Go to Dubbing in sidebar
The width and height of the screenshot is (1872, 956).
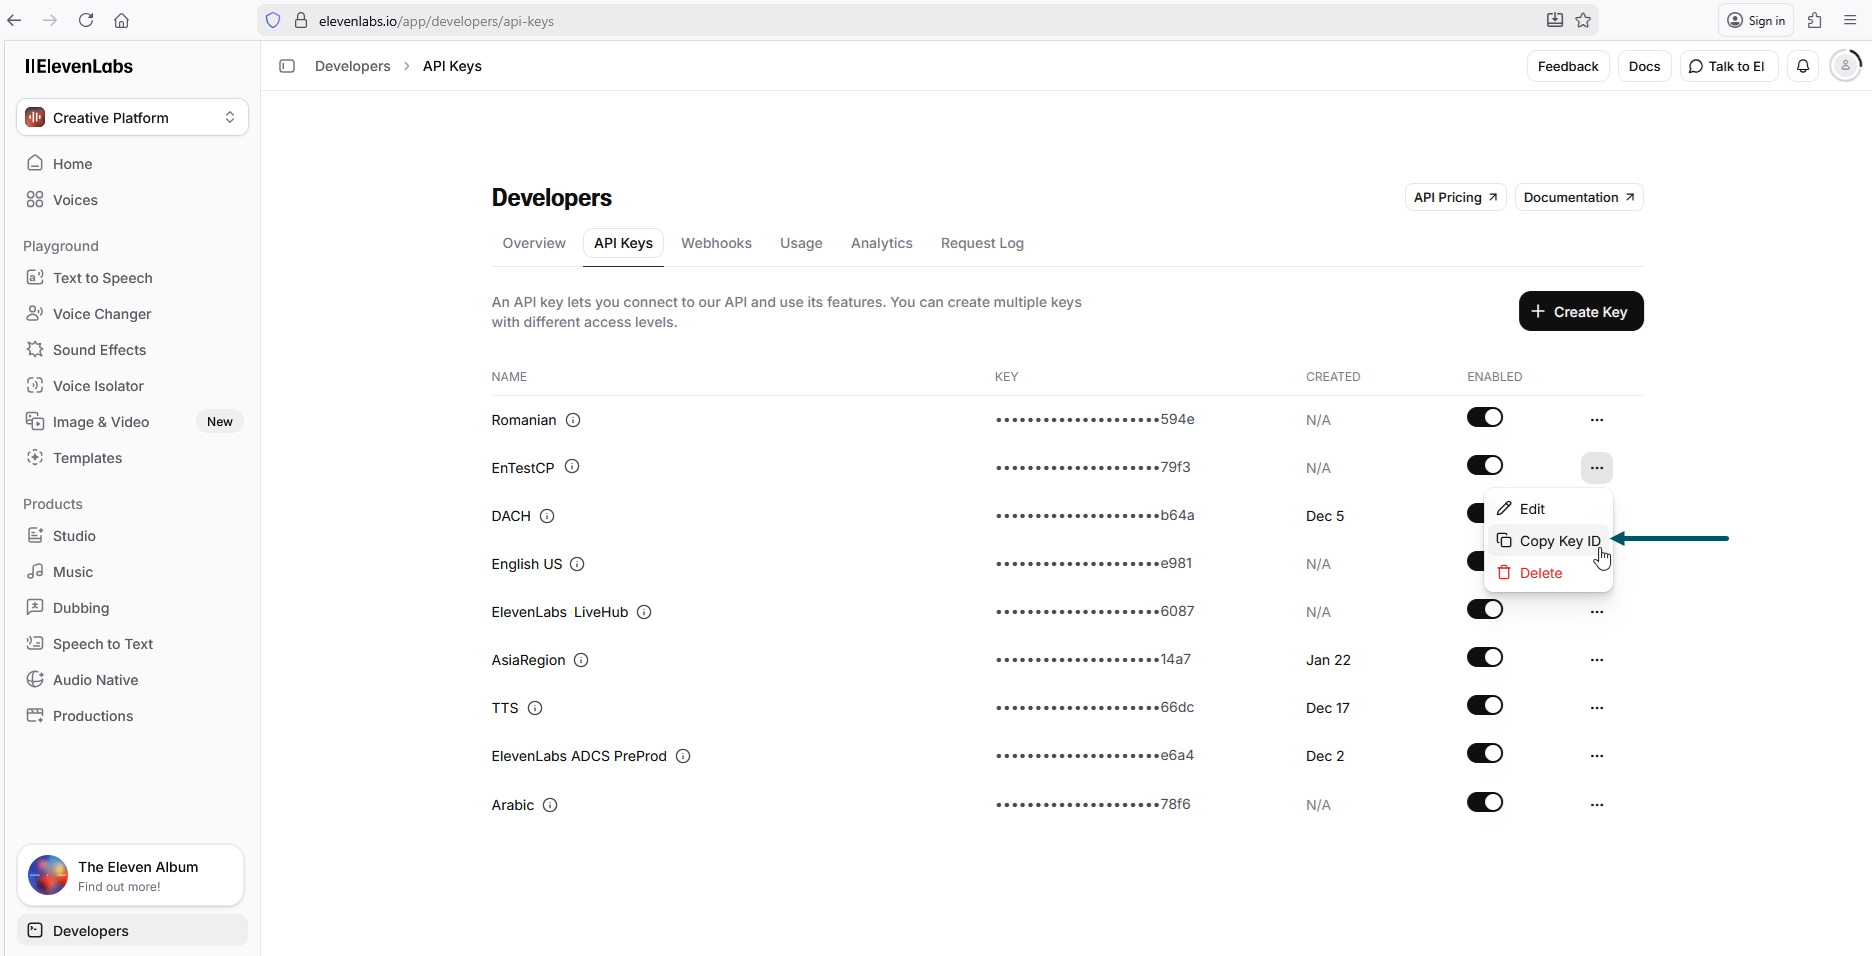(81, 608)
